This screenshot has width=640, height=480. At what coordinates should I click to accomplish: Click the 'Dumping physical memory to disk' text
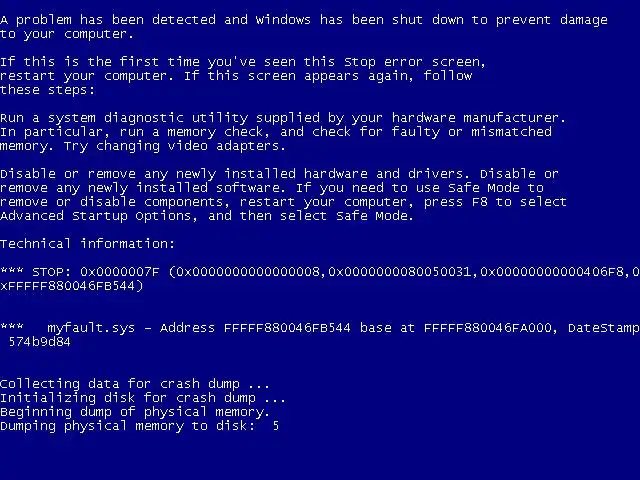pos(127,426)
